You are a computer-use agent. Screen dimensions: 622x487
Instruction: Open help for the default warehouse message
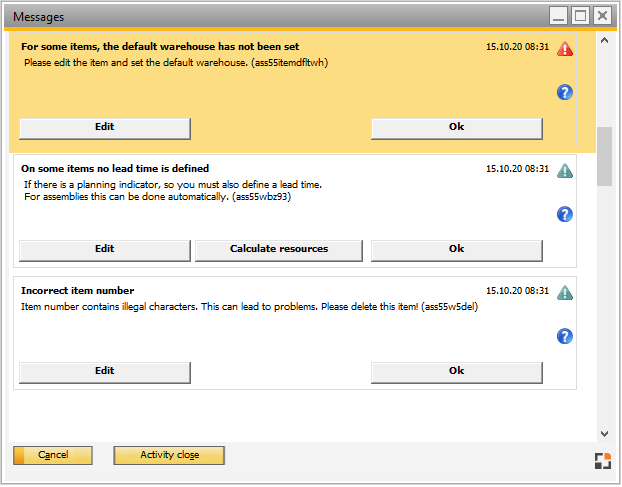565,92
